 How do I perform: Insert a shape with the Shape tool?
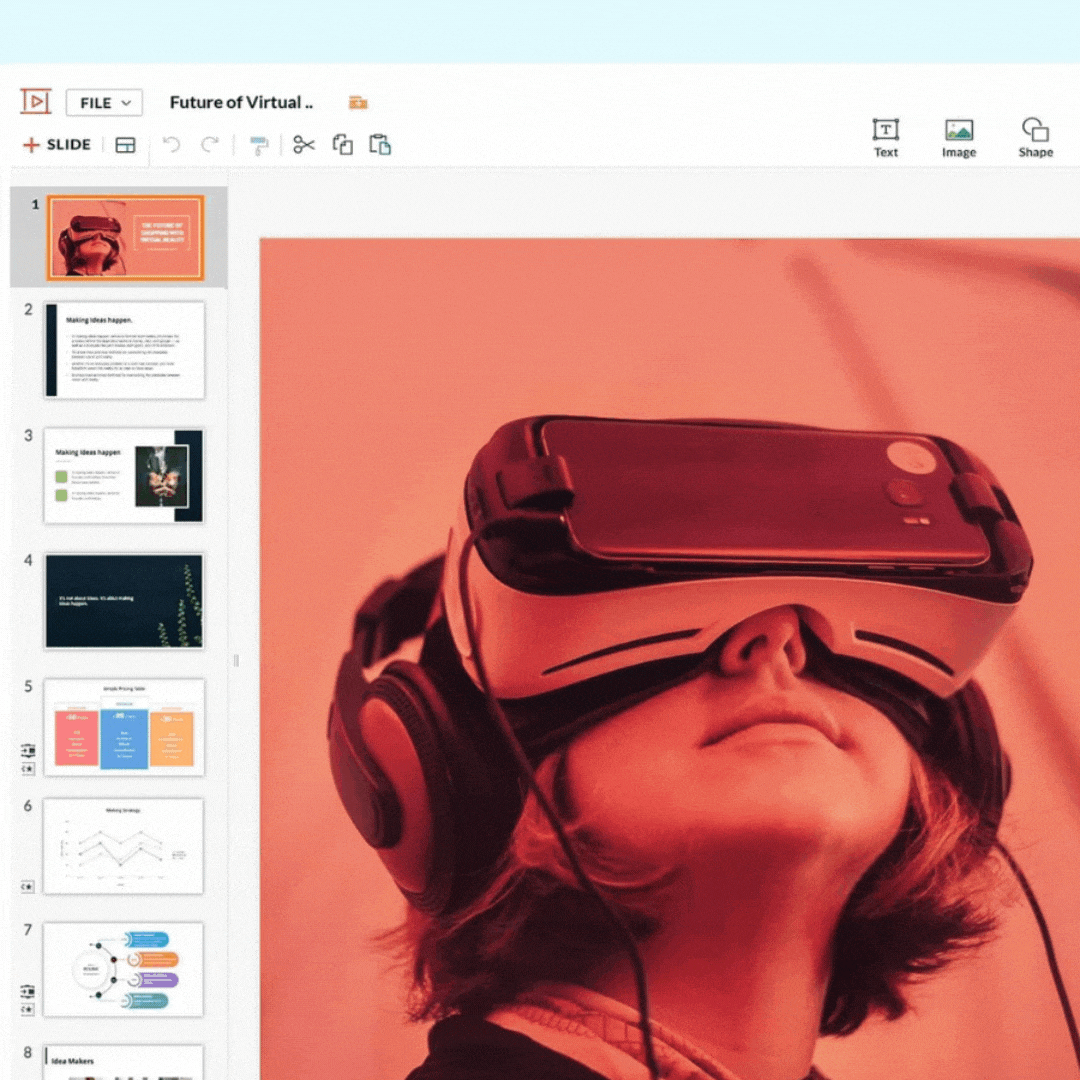1035,138
